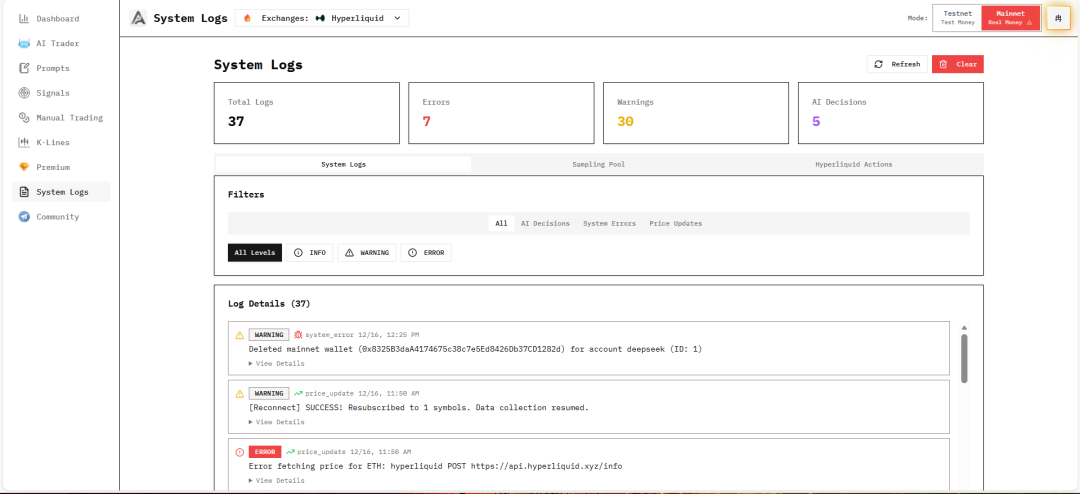Screen dimensions: 1080x494
Task: Click the trash can icon in Clear
Action: [943, 64]
